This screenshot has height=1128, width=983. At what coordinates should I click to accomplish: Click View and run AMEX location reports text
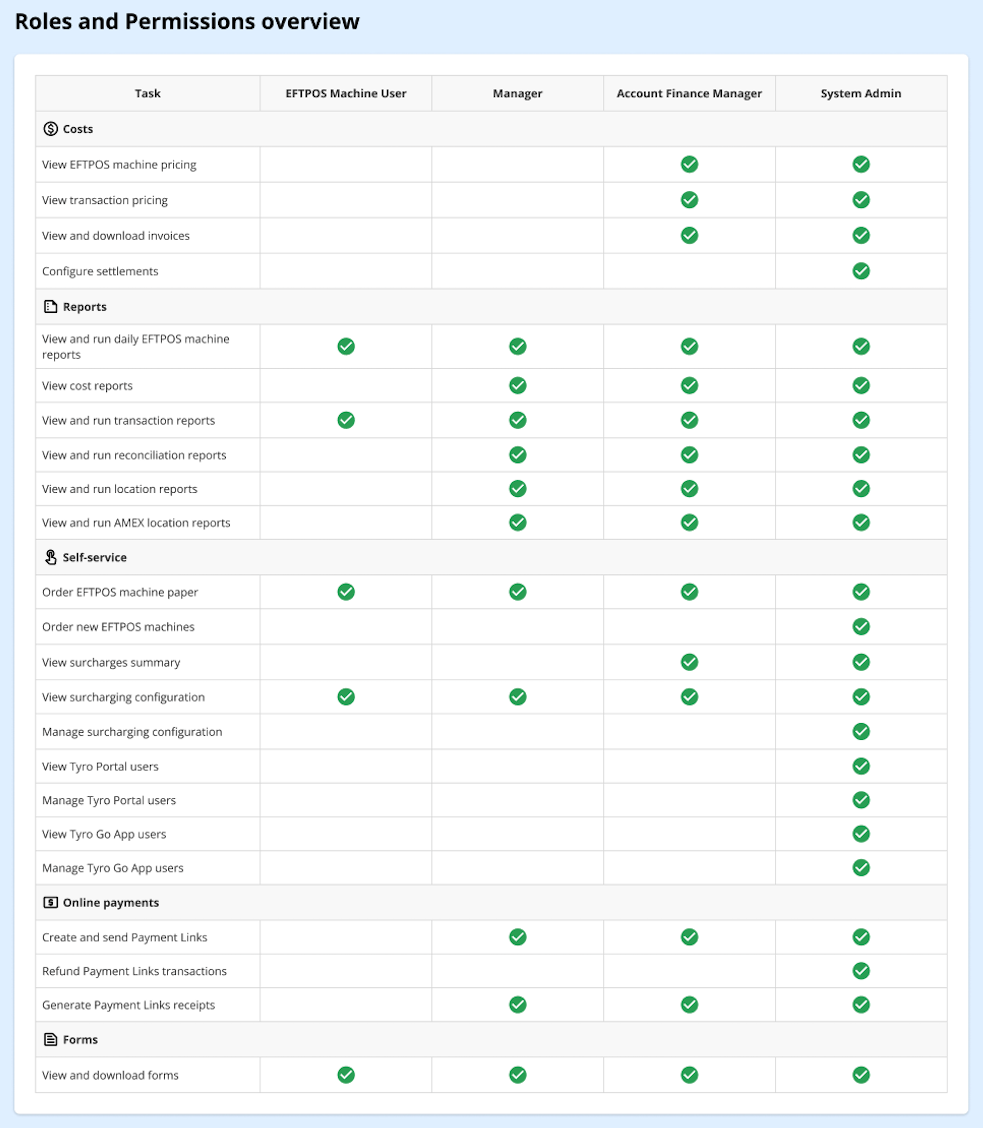coord(136,523)
